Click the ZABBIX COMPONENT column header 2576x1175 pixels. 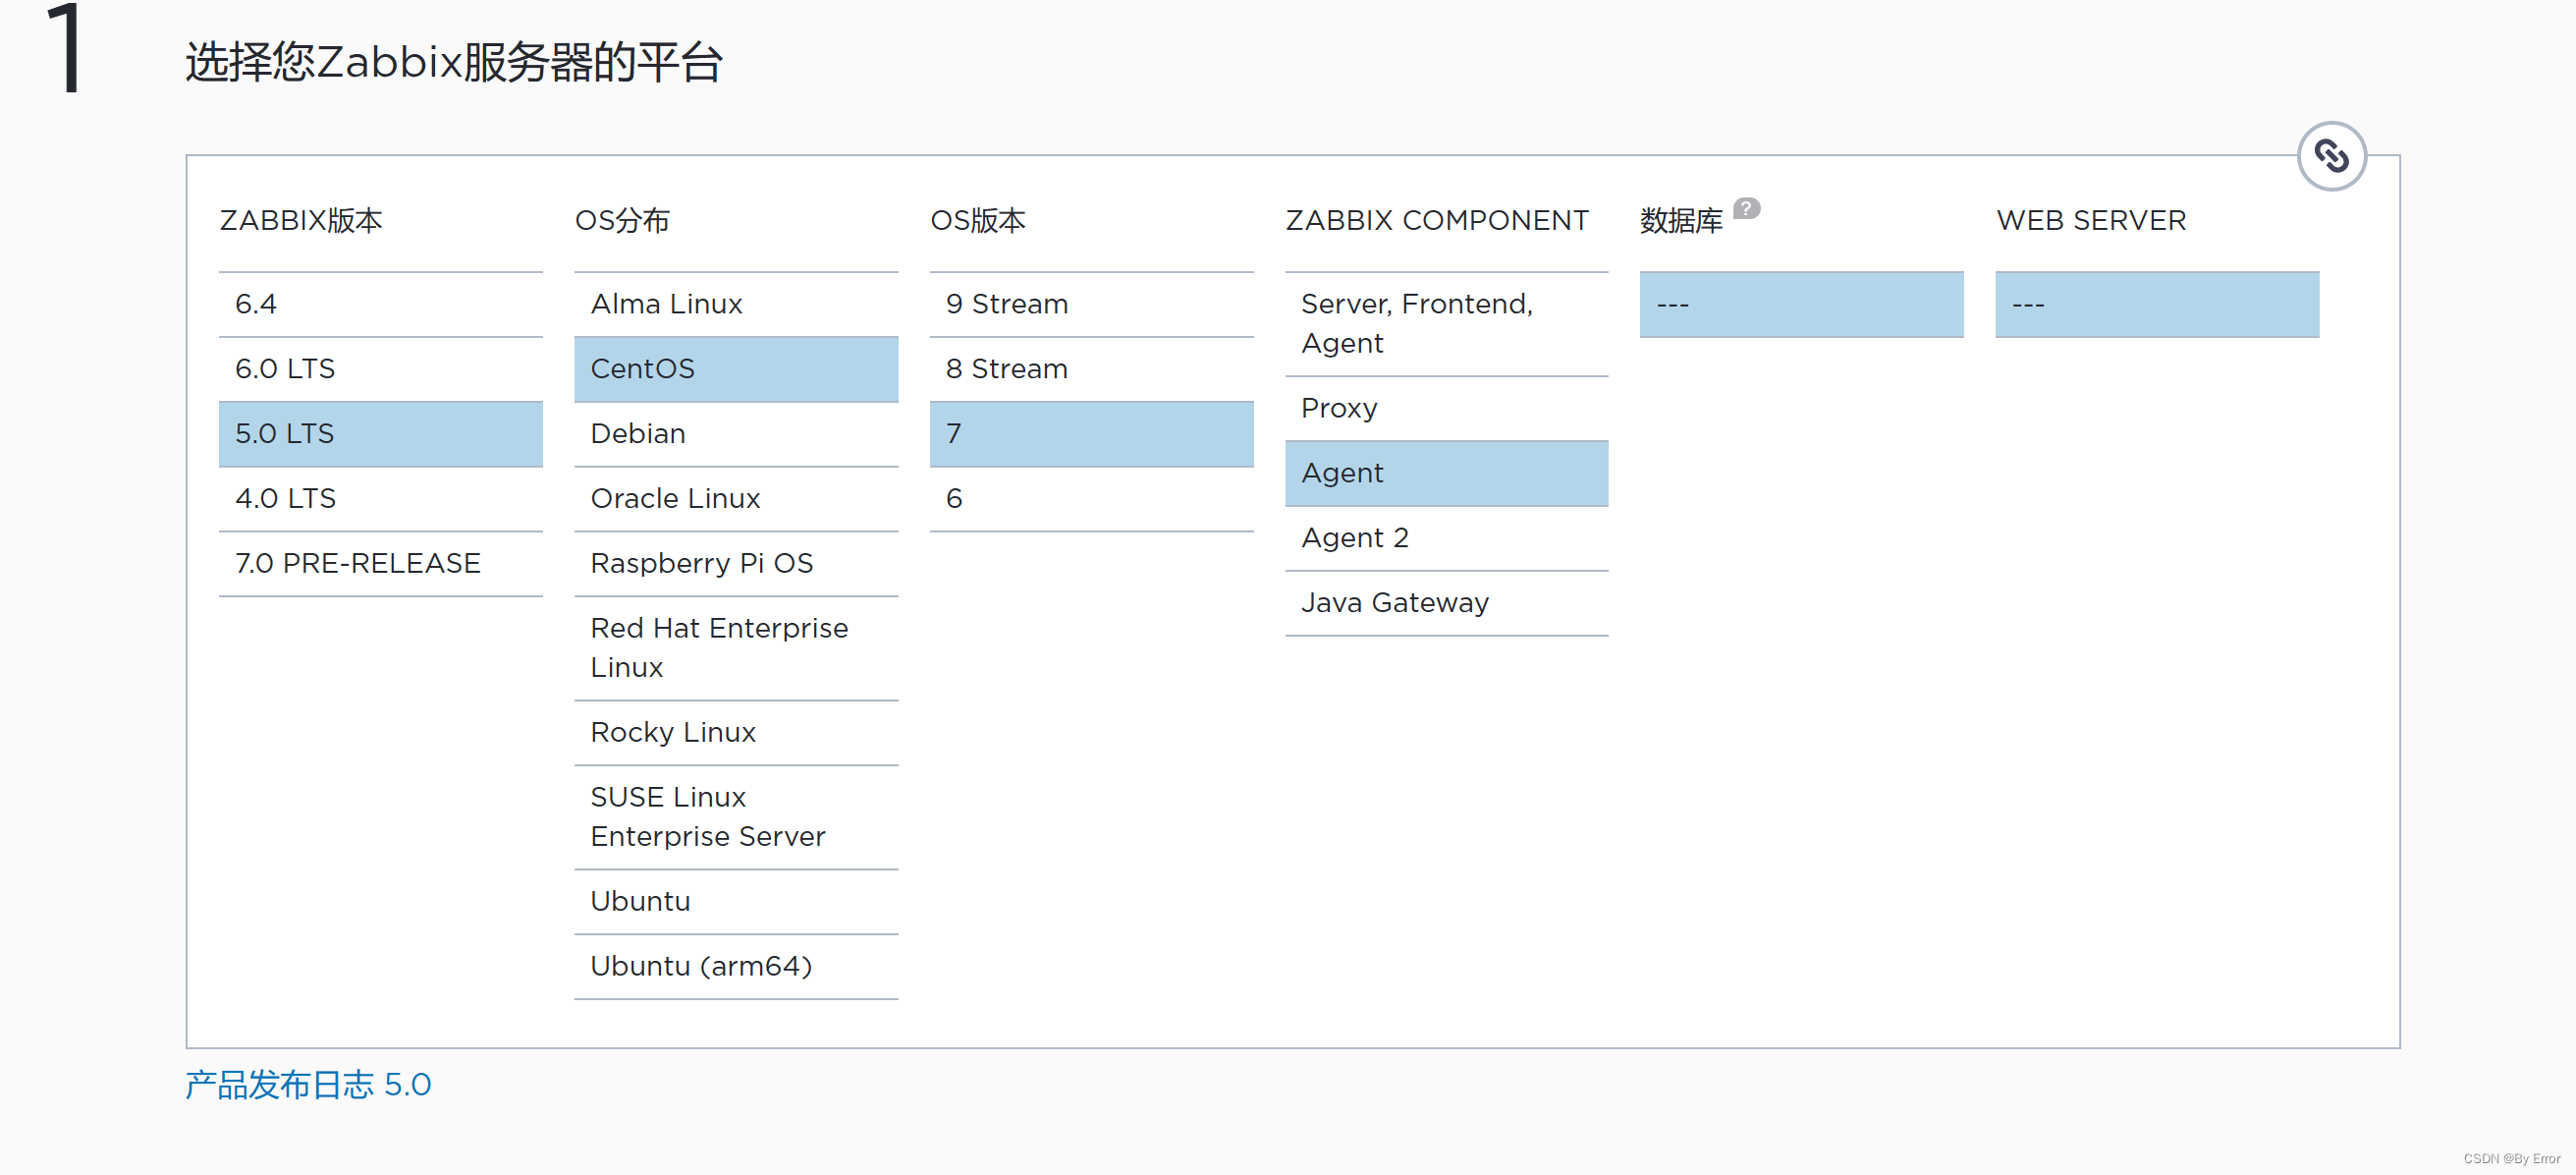click(x=1437, y=220)
